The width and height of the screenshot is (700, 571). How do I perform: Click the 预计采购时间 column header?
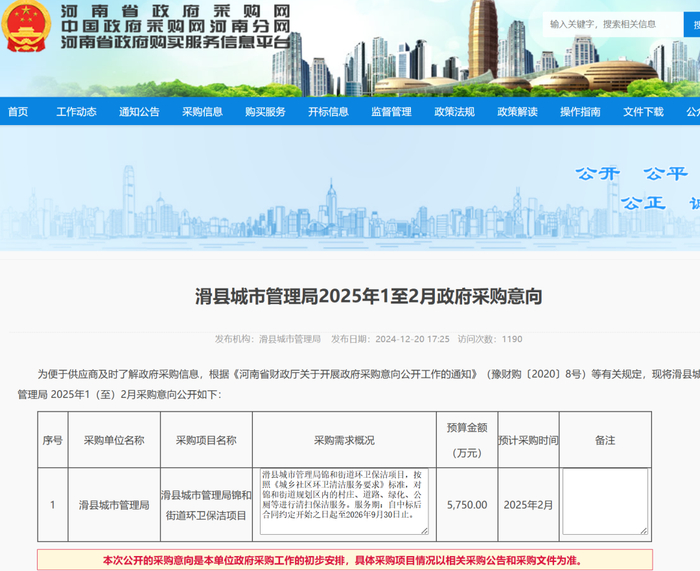[x=529, y=440]
